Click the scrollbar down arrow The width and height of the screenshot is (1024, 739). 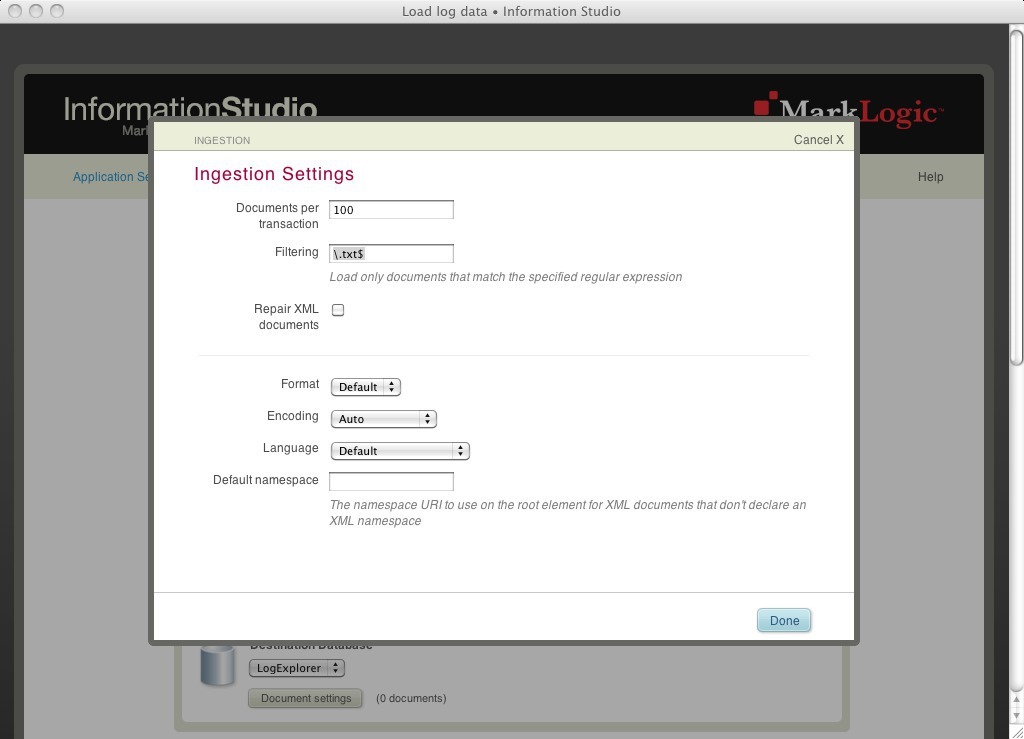(1016, 717)
